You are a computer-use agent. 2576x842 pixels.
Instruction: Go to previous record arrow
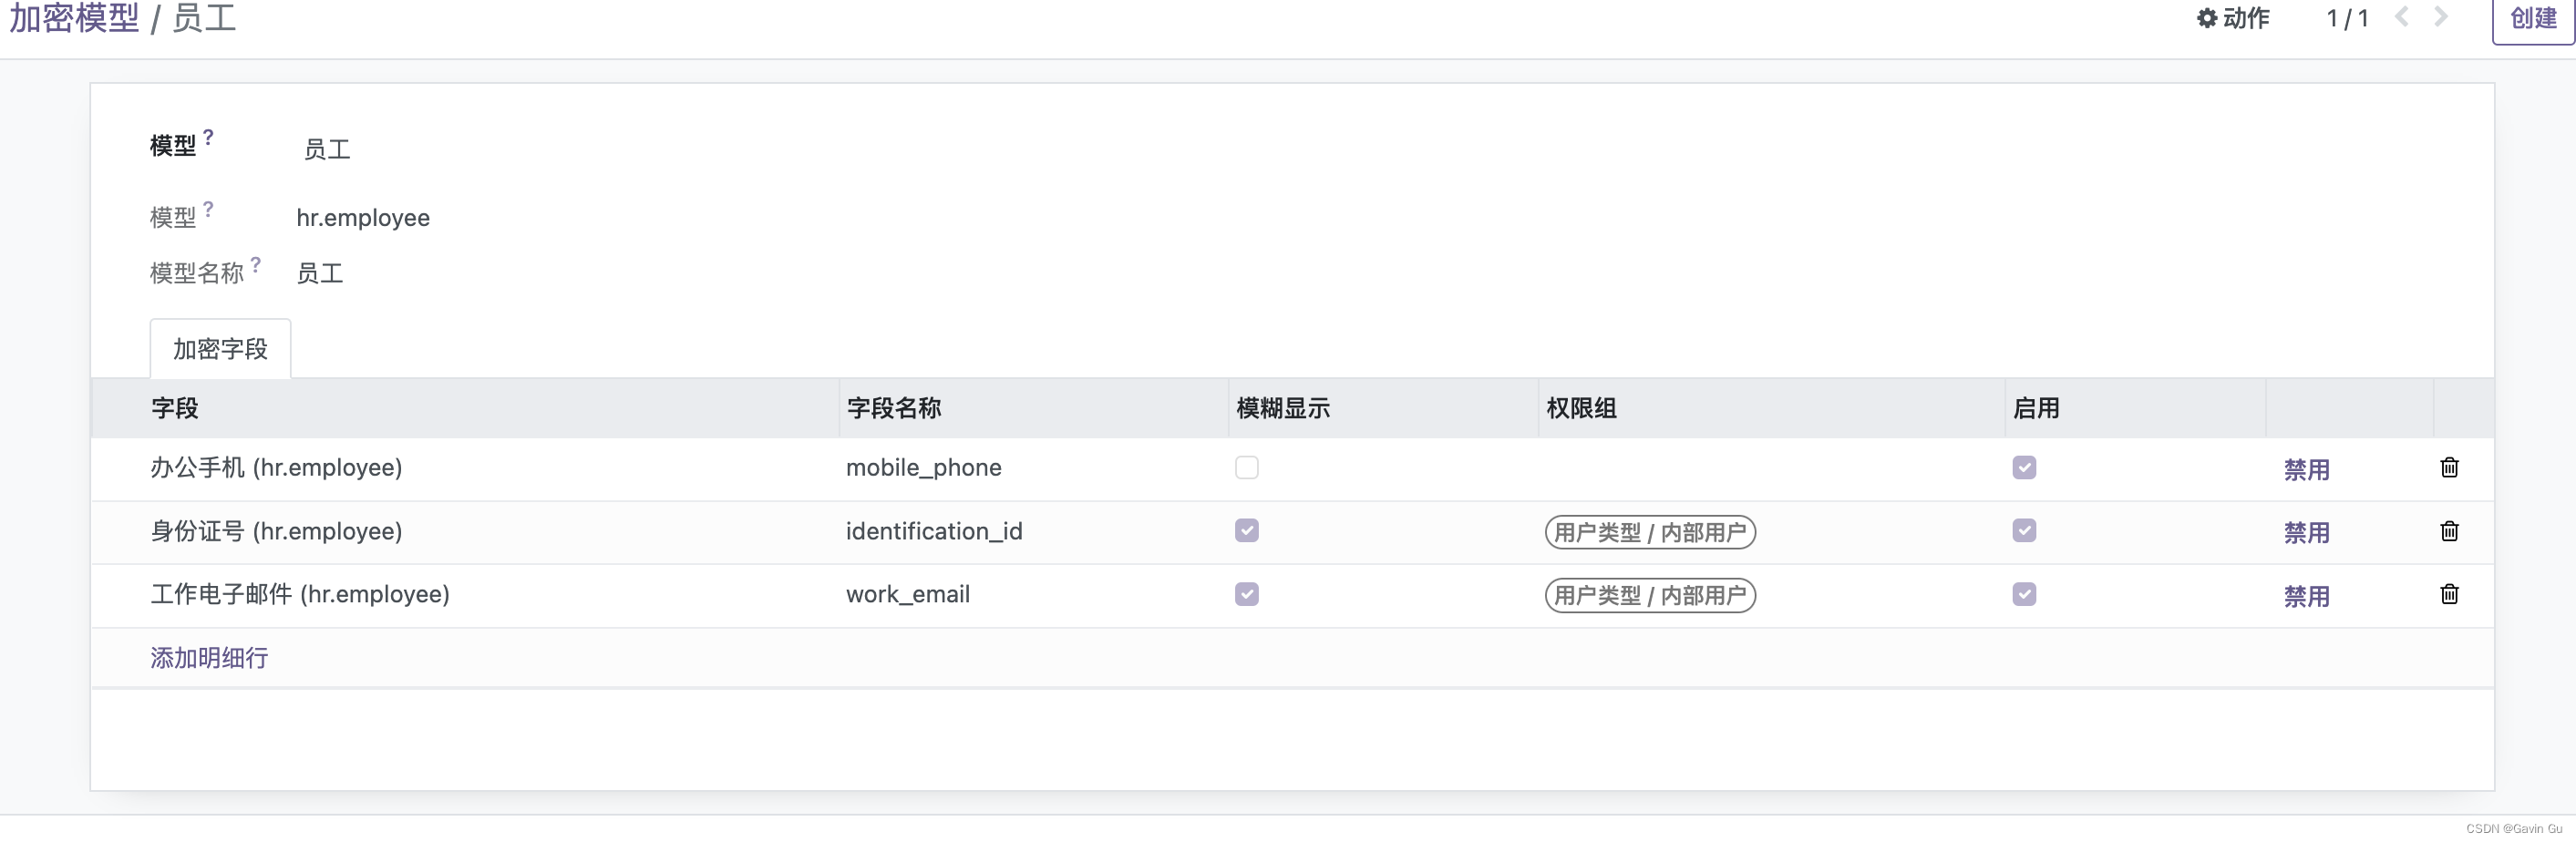coord(2402,17)
